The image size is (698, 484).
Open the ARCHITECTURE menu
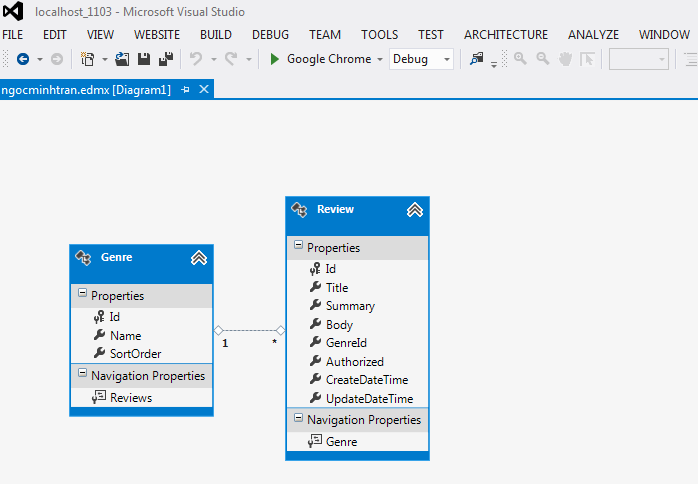coord(506,35)
